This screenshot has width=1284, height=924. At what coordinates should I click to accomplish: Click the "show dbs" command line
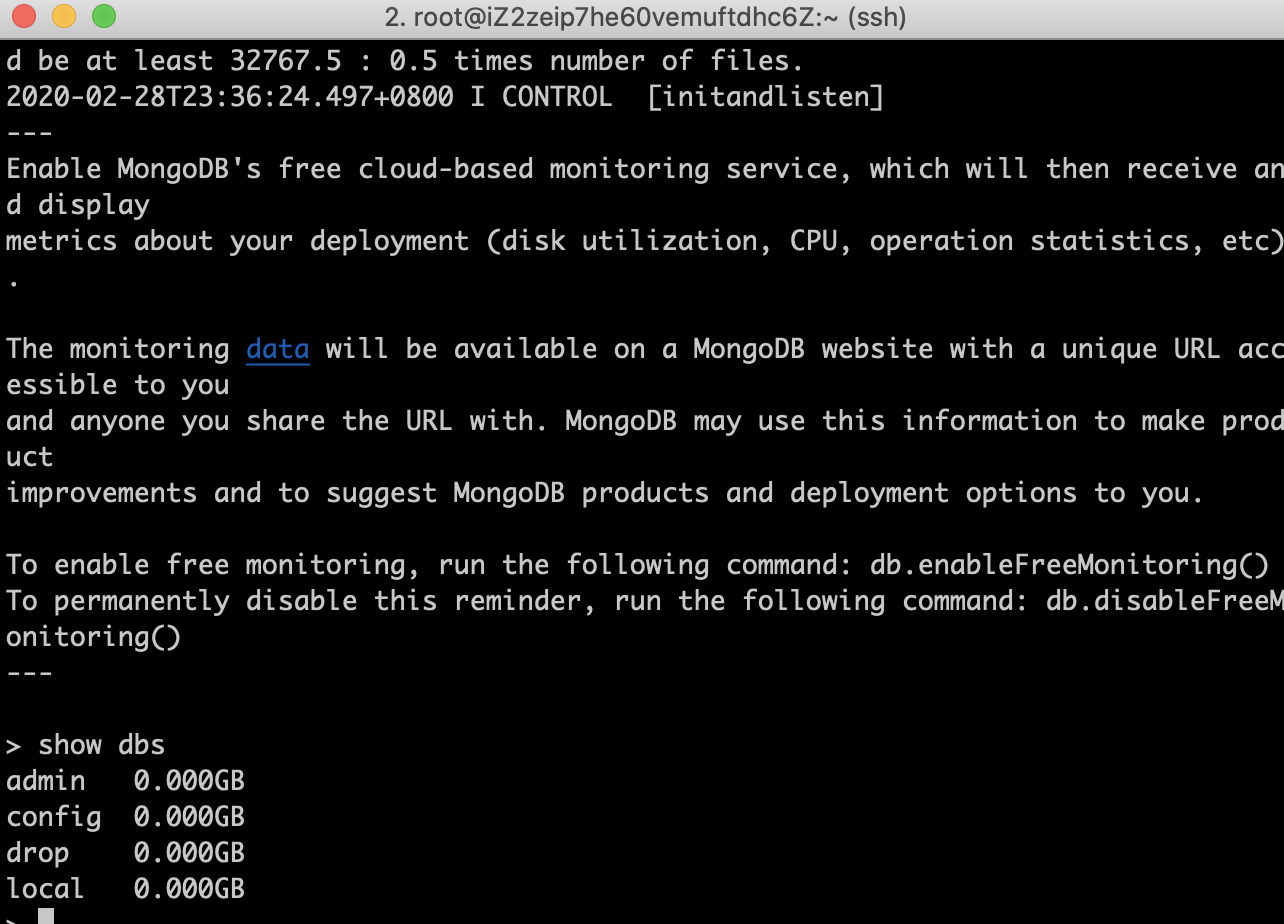(x=100, y=745)
